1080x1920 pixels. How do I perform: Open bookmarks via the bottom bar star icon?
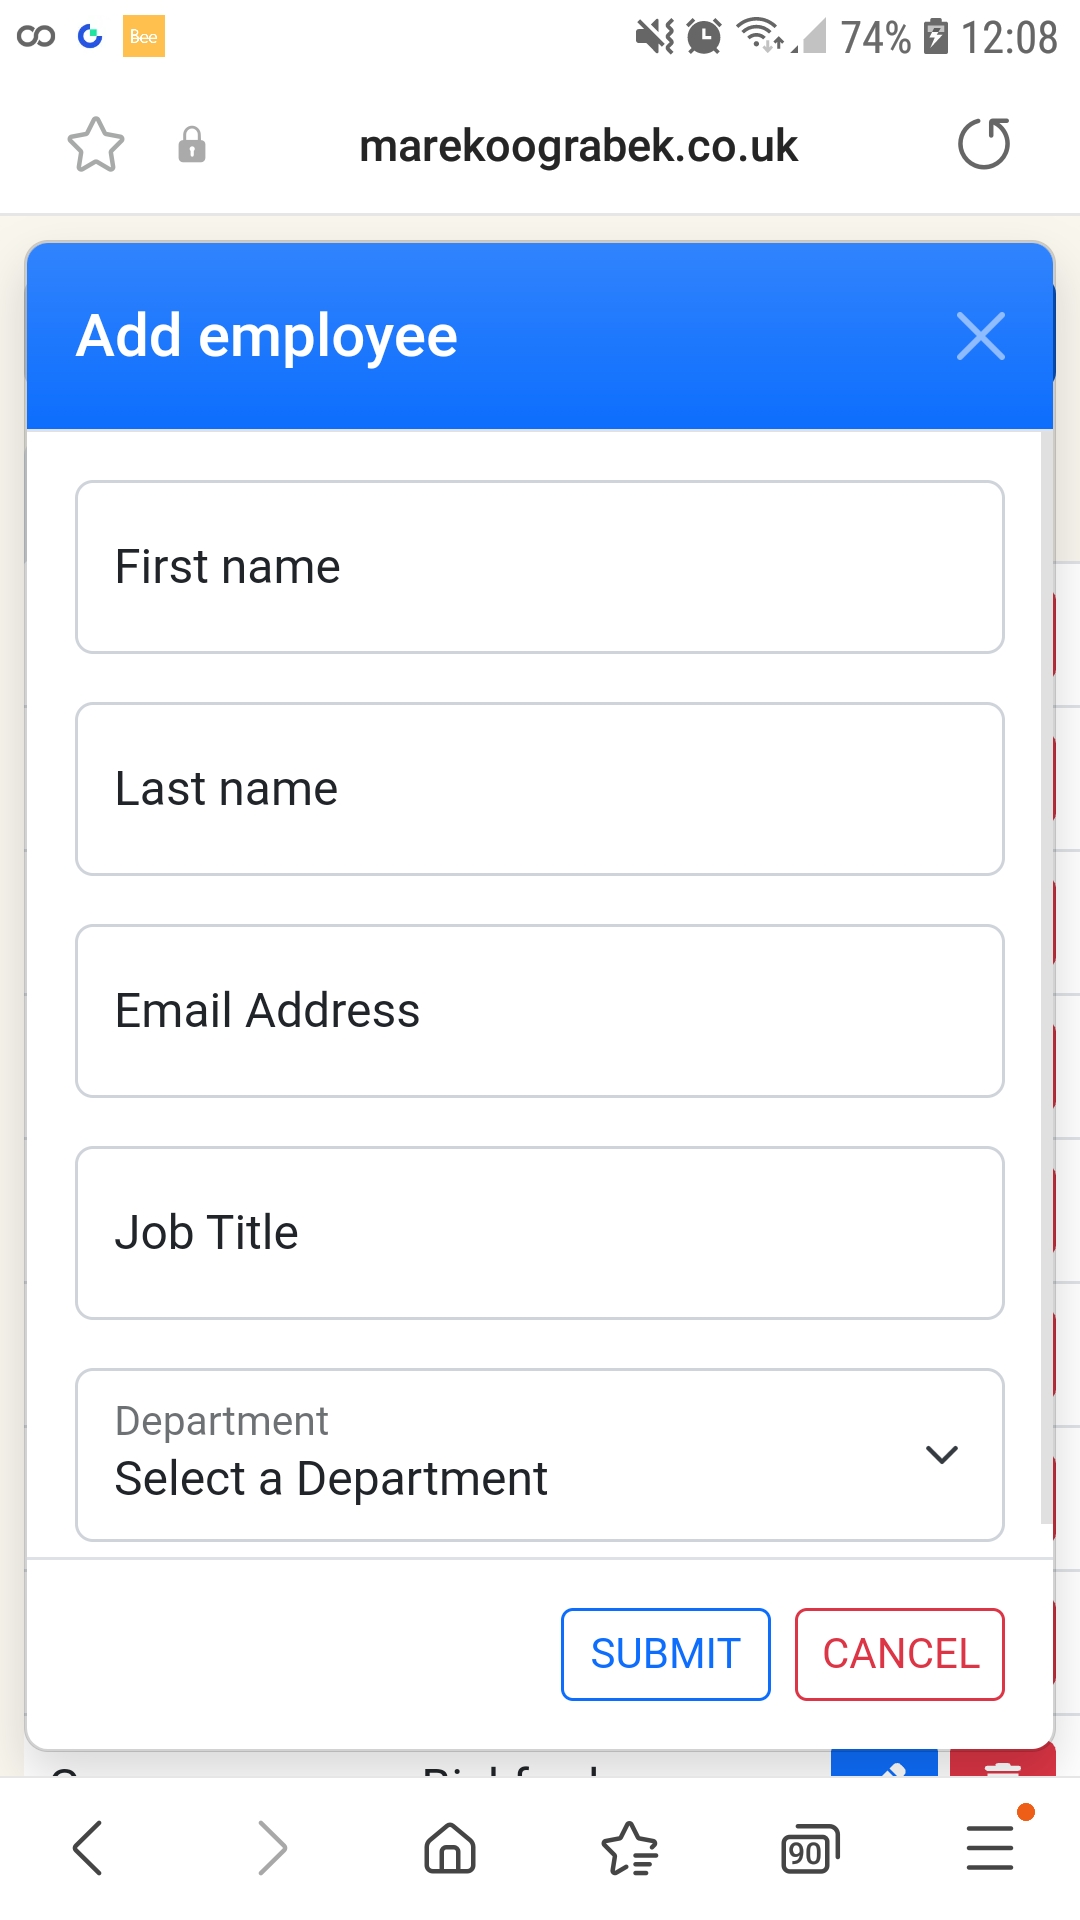pos(628,1848)
